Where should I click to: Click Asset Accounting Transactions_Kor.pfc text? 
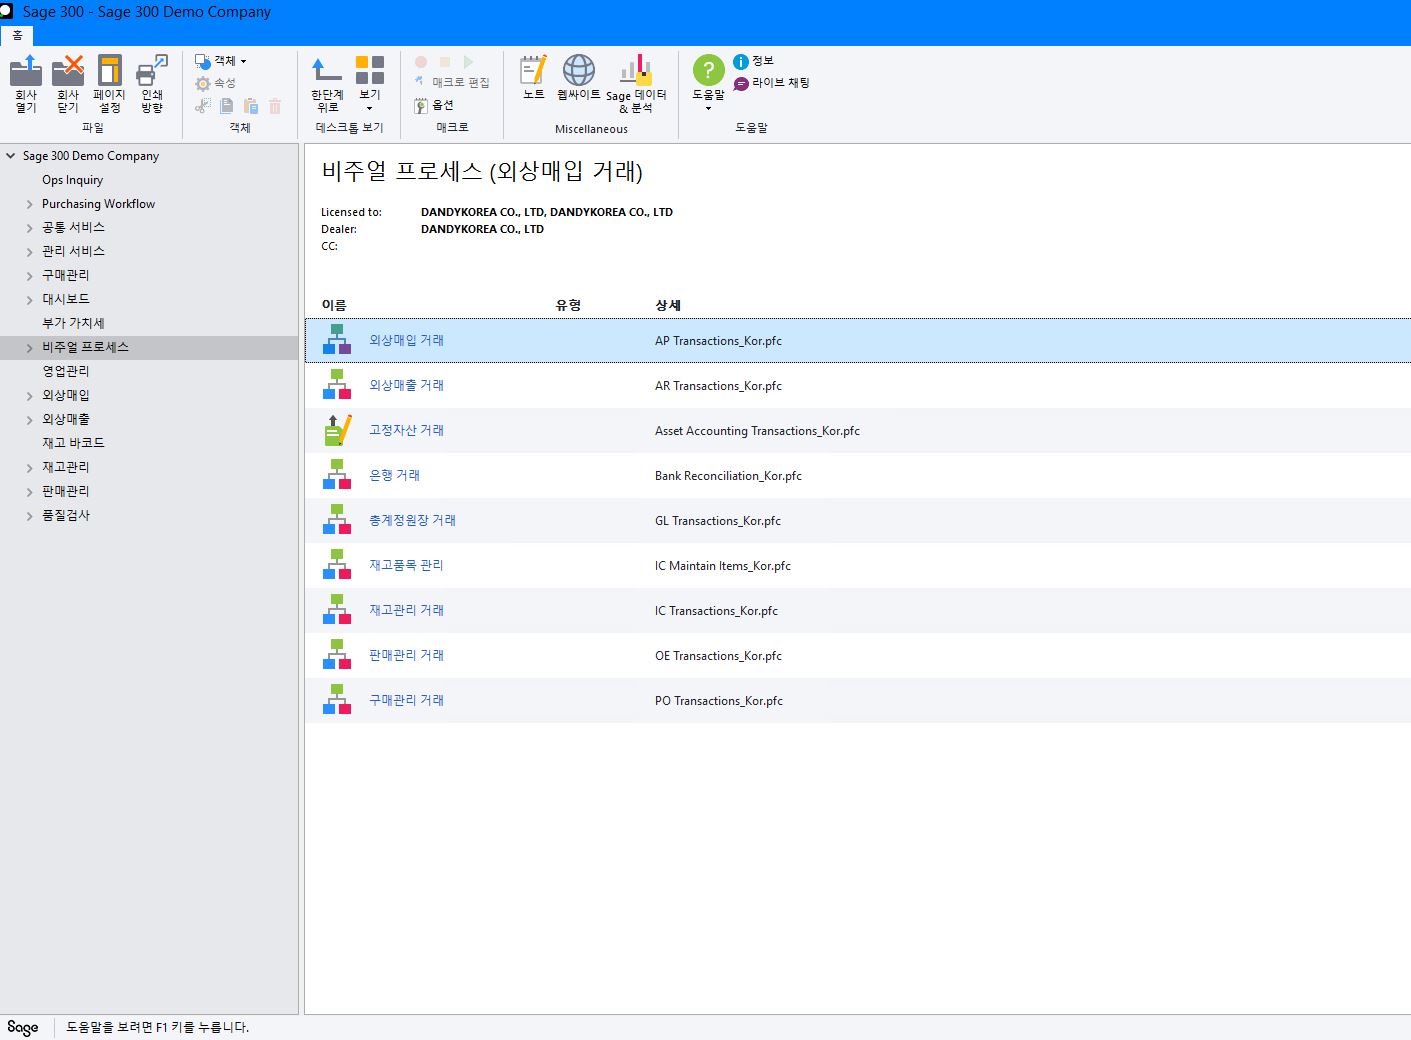757,431
